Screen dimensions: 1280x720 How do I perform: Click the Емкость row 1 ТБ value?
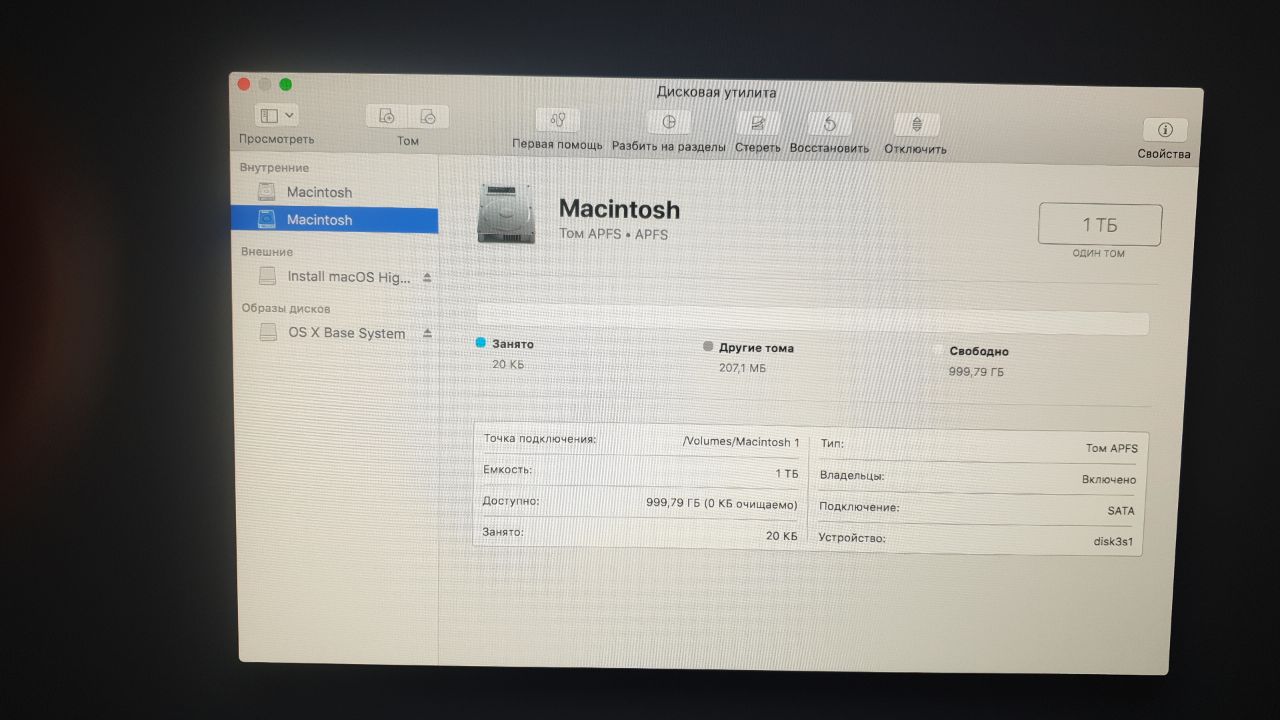pyautogui.click(x=787, y=473)
